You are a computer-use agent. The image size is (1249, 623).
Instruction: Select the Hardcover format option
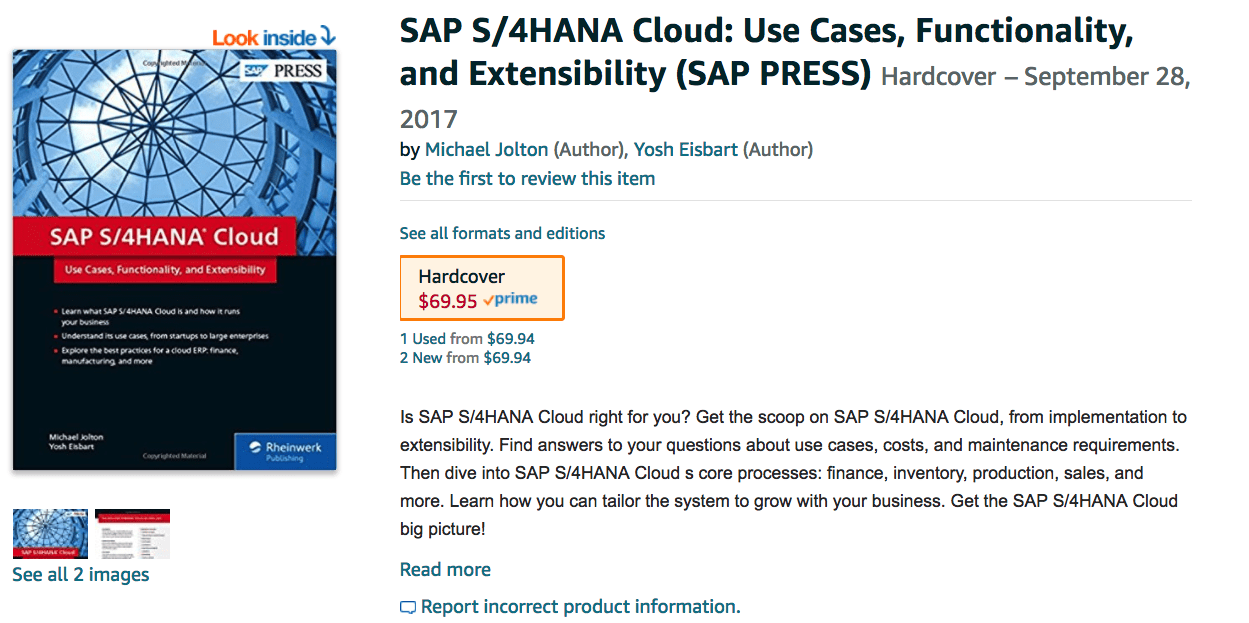coord(482,288)
